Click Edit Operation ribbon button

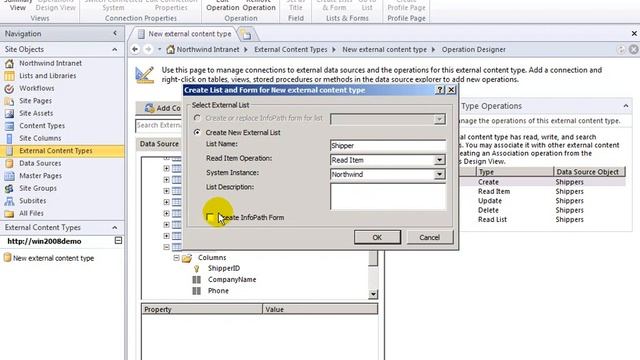point(222,4)
